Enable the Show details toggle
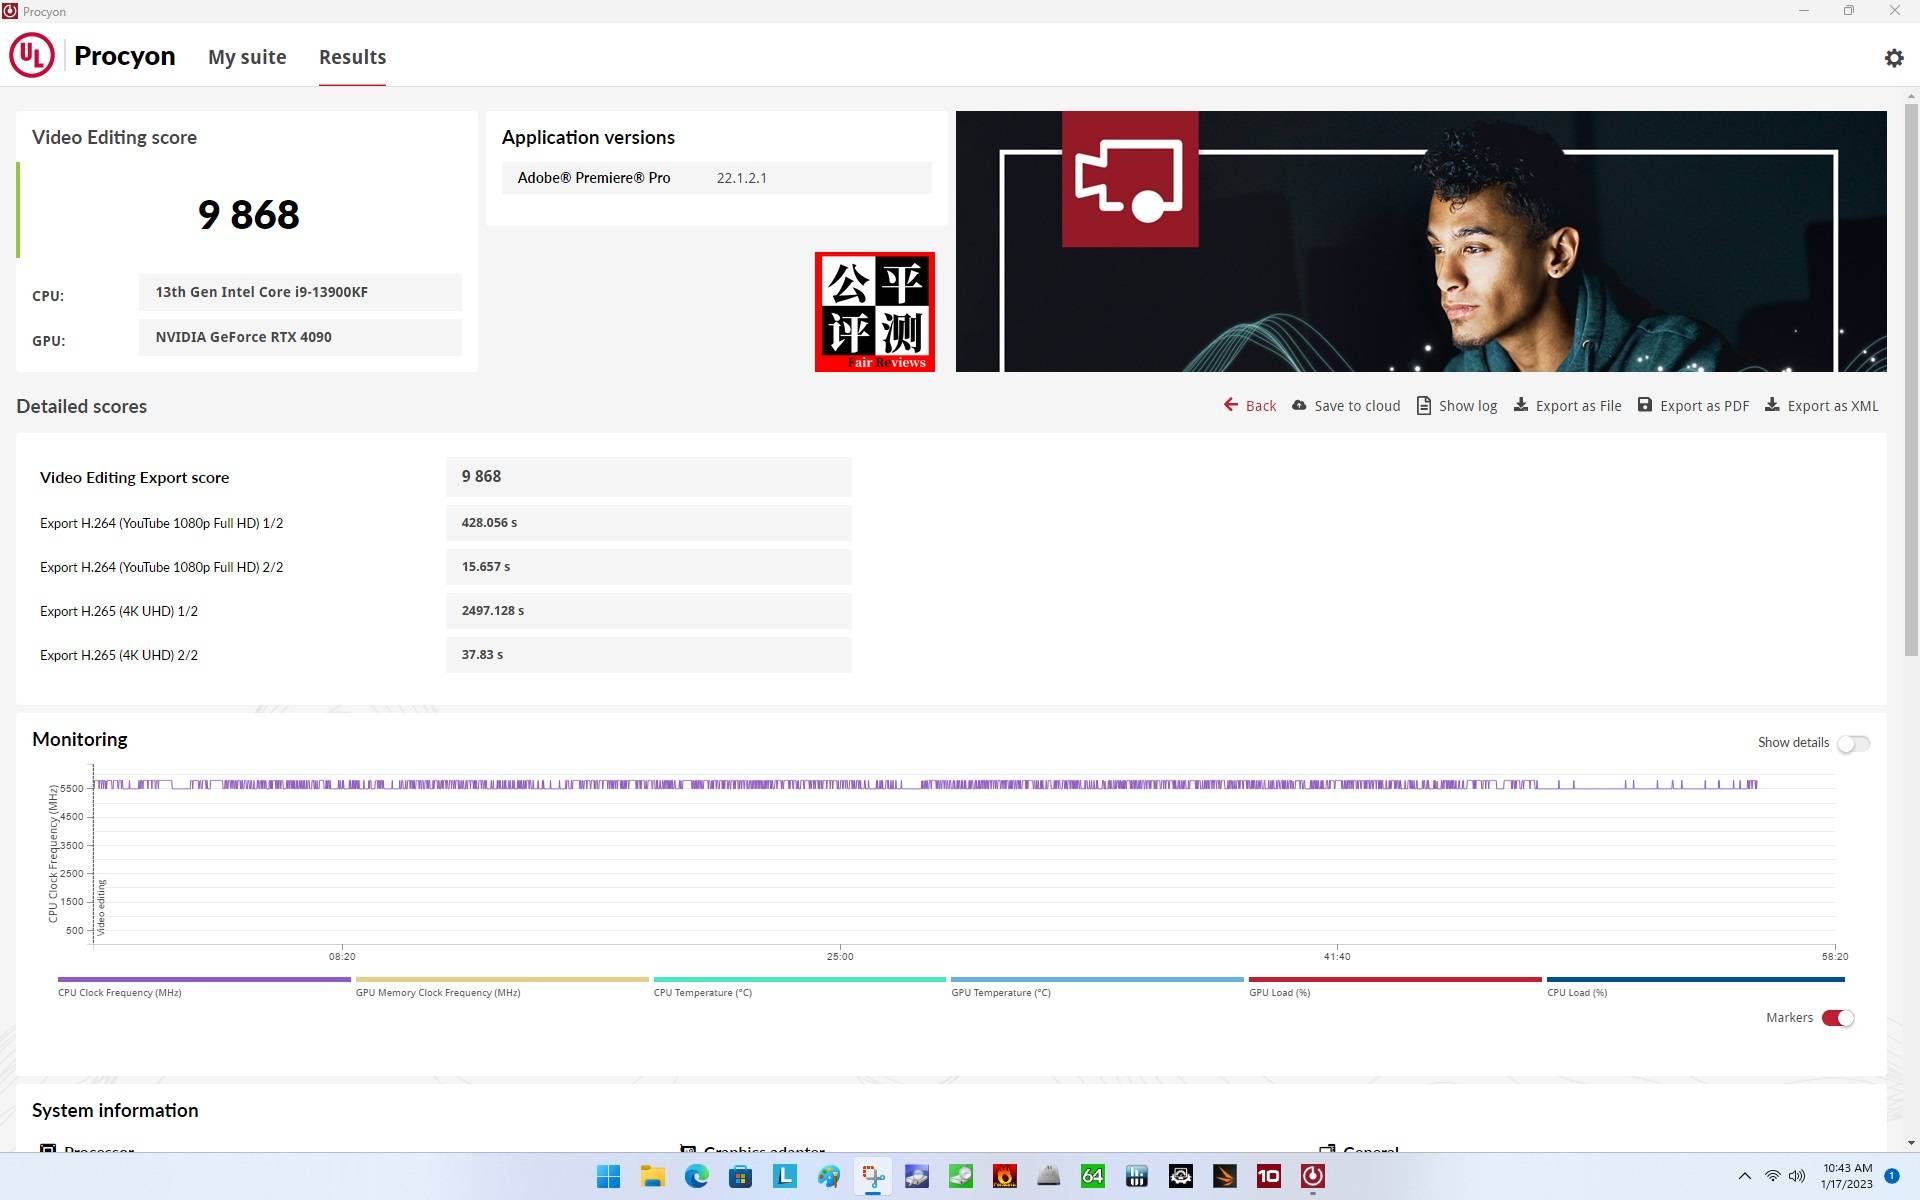This screenshot has width=1920, height=1200. coord(1852,743)
